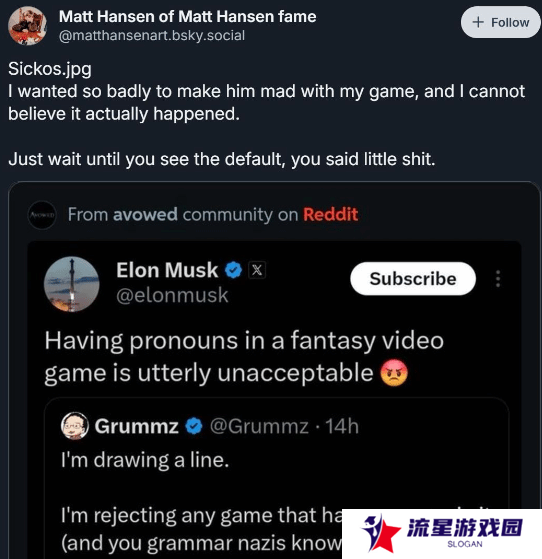Click the X affiliation badge icon
The height and width of the screenshot is (559, 542).
click(257, 270)
